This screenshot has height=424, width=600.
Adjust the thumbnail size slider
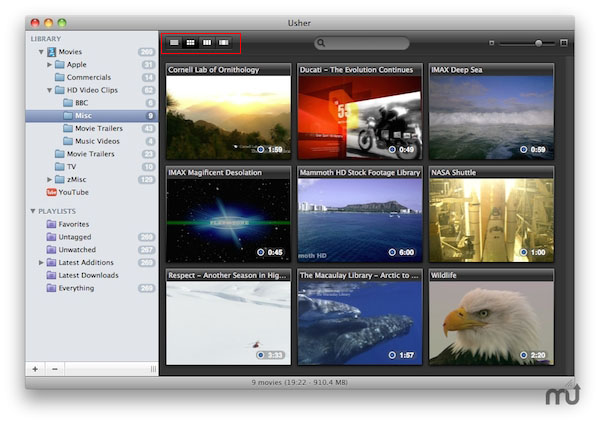(538, 43)
